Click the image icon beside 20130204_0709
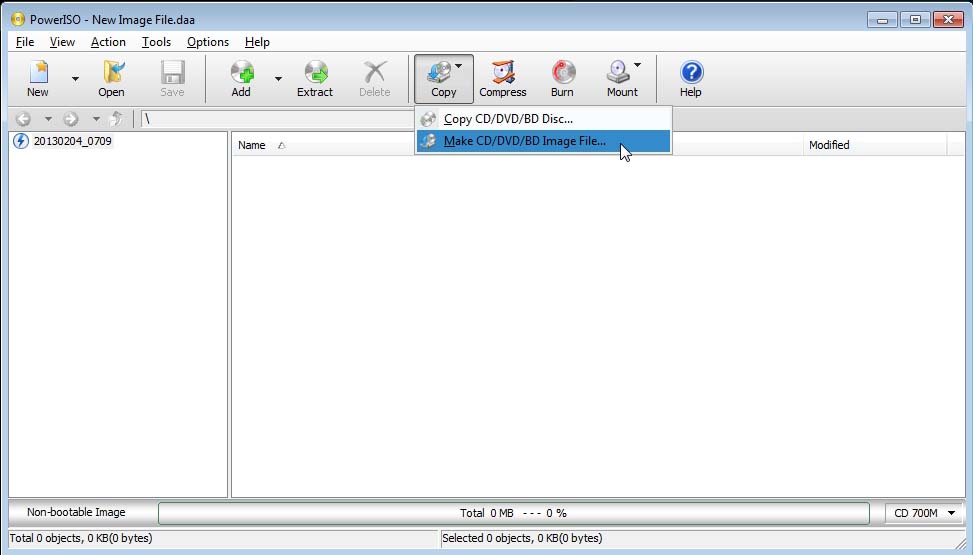 tap(20, 141)
